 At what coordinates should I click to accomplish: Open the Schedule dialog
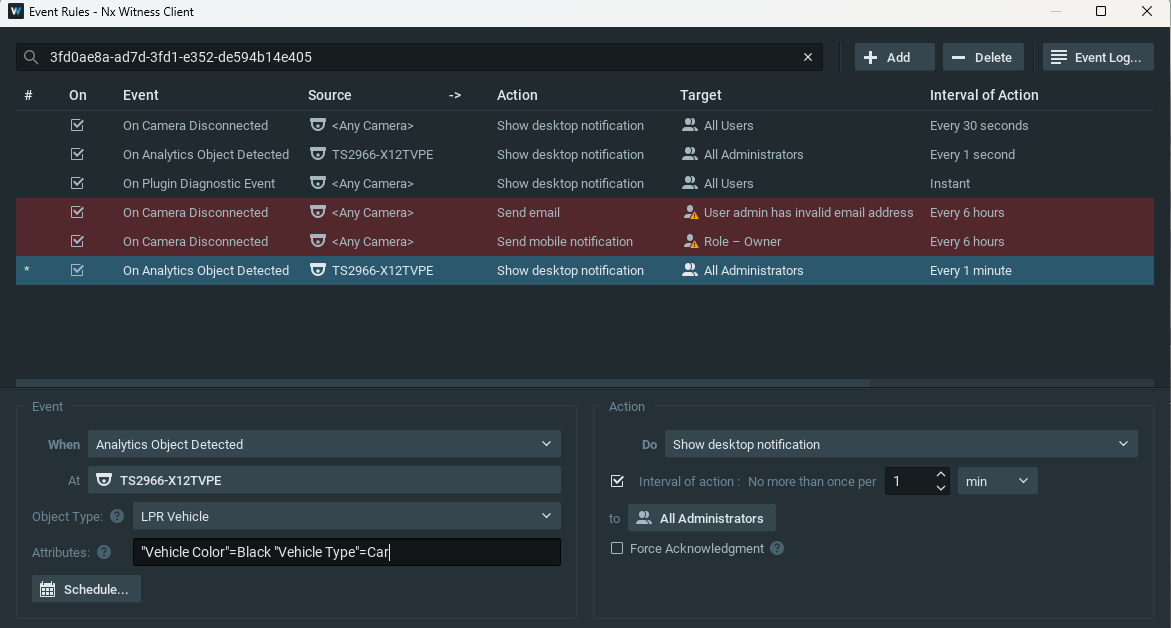pos(86,589)
